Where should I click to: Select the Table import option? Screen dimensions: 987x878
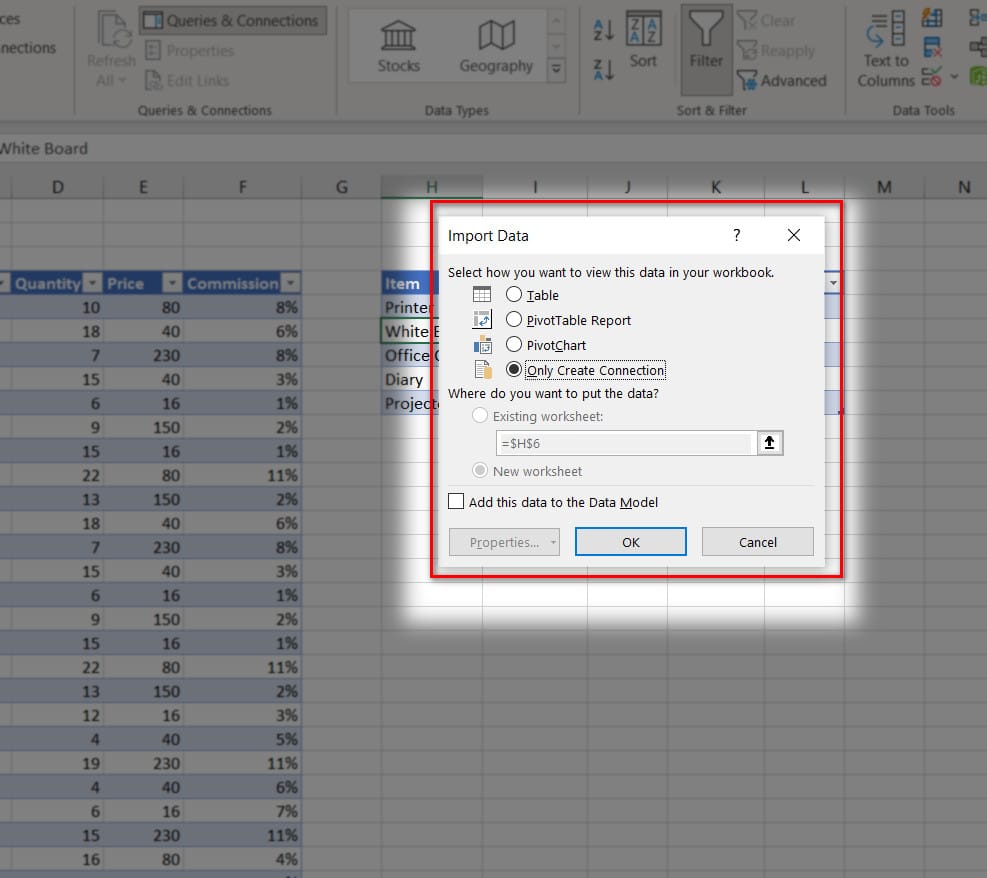[512, 295]
